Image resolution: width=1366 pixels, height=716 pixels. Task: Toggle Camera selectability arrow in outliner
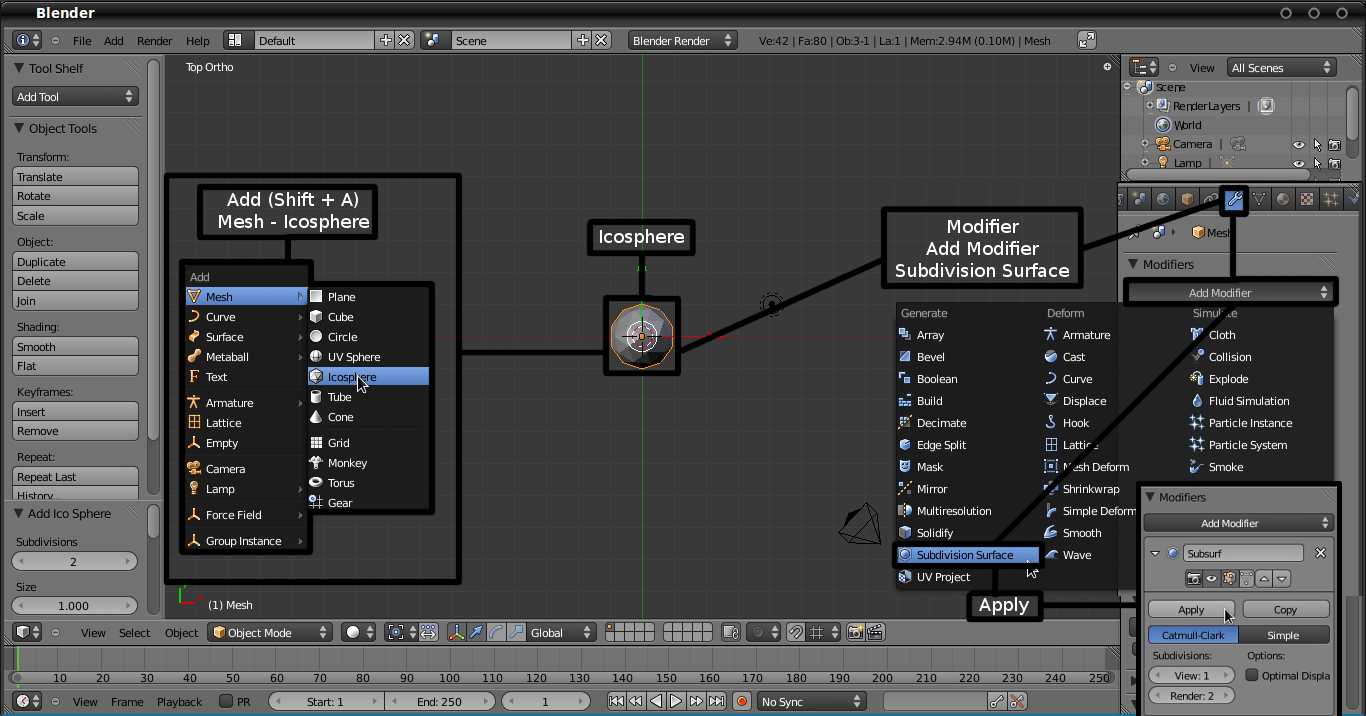coord(1317,144)
